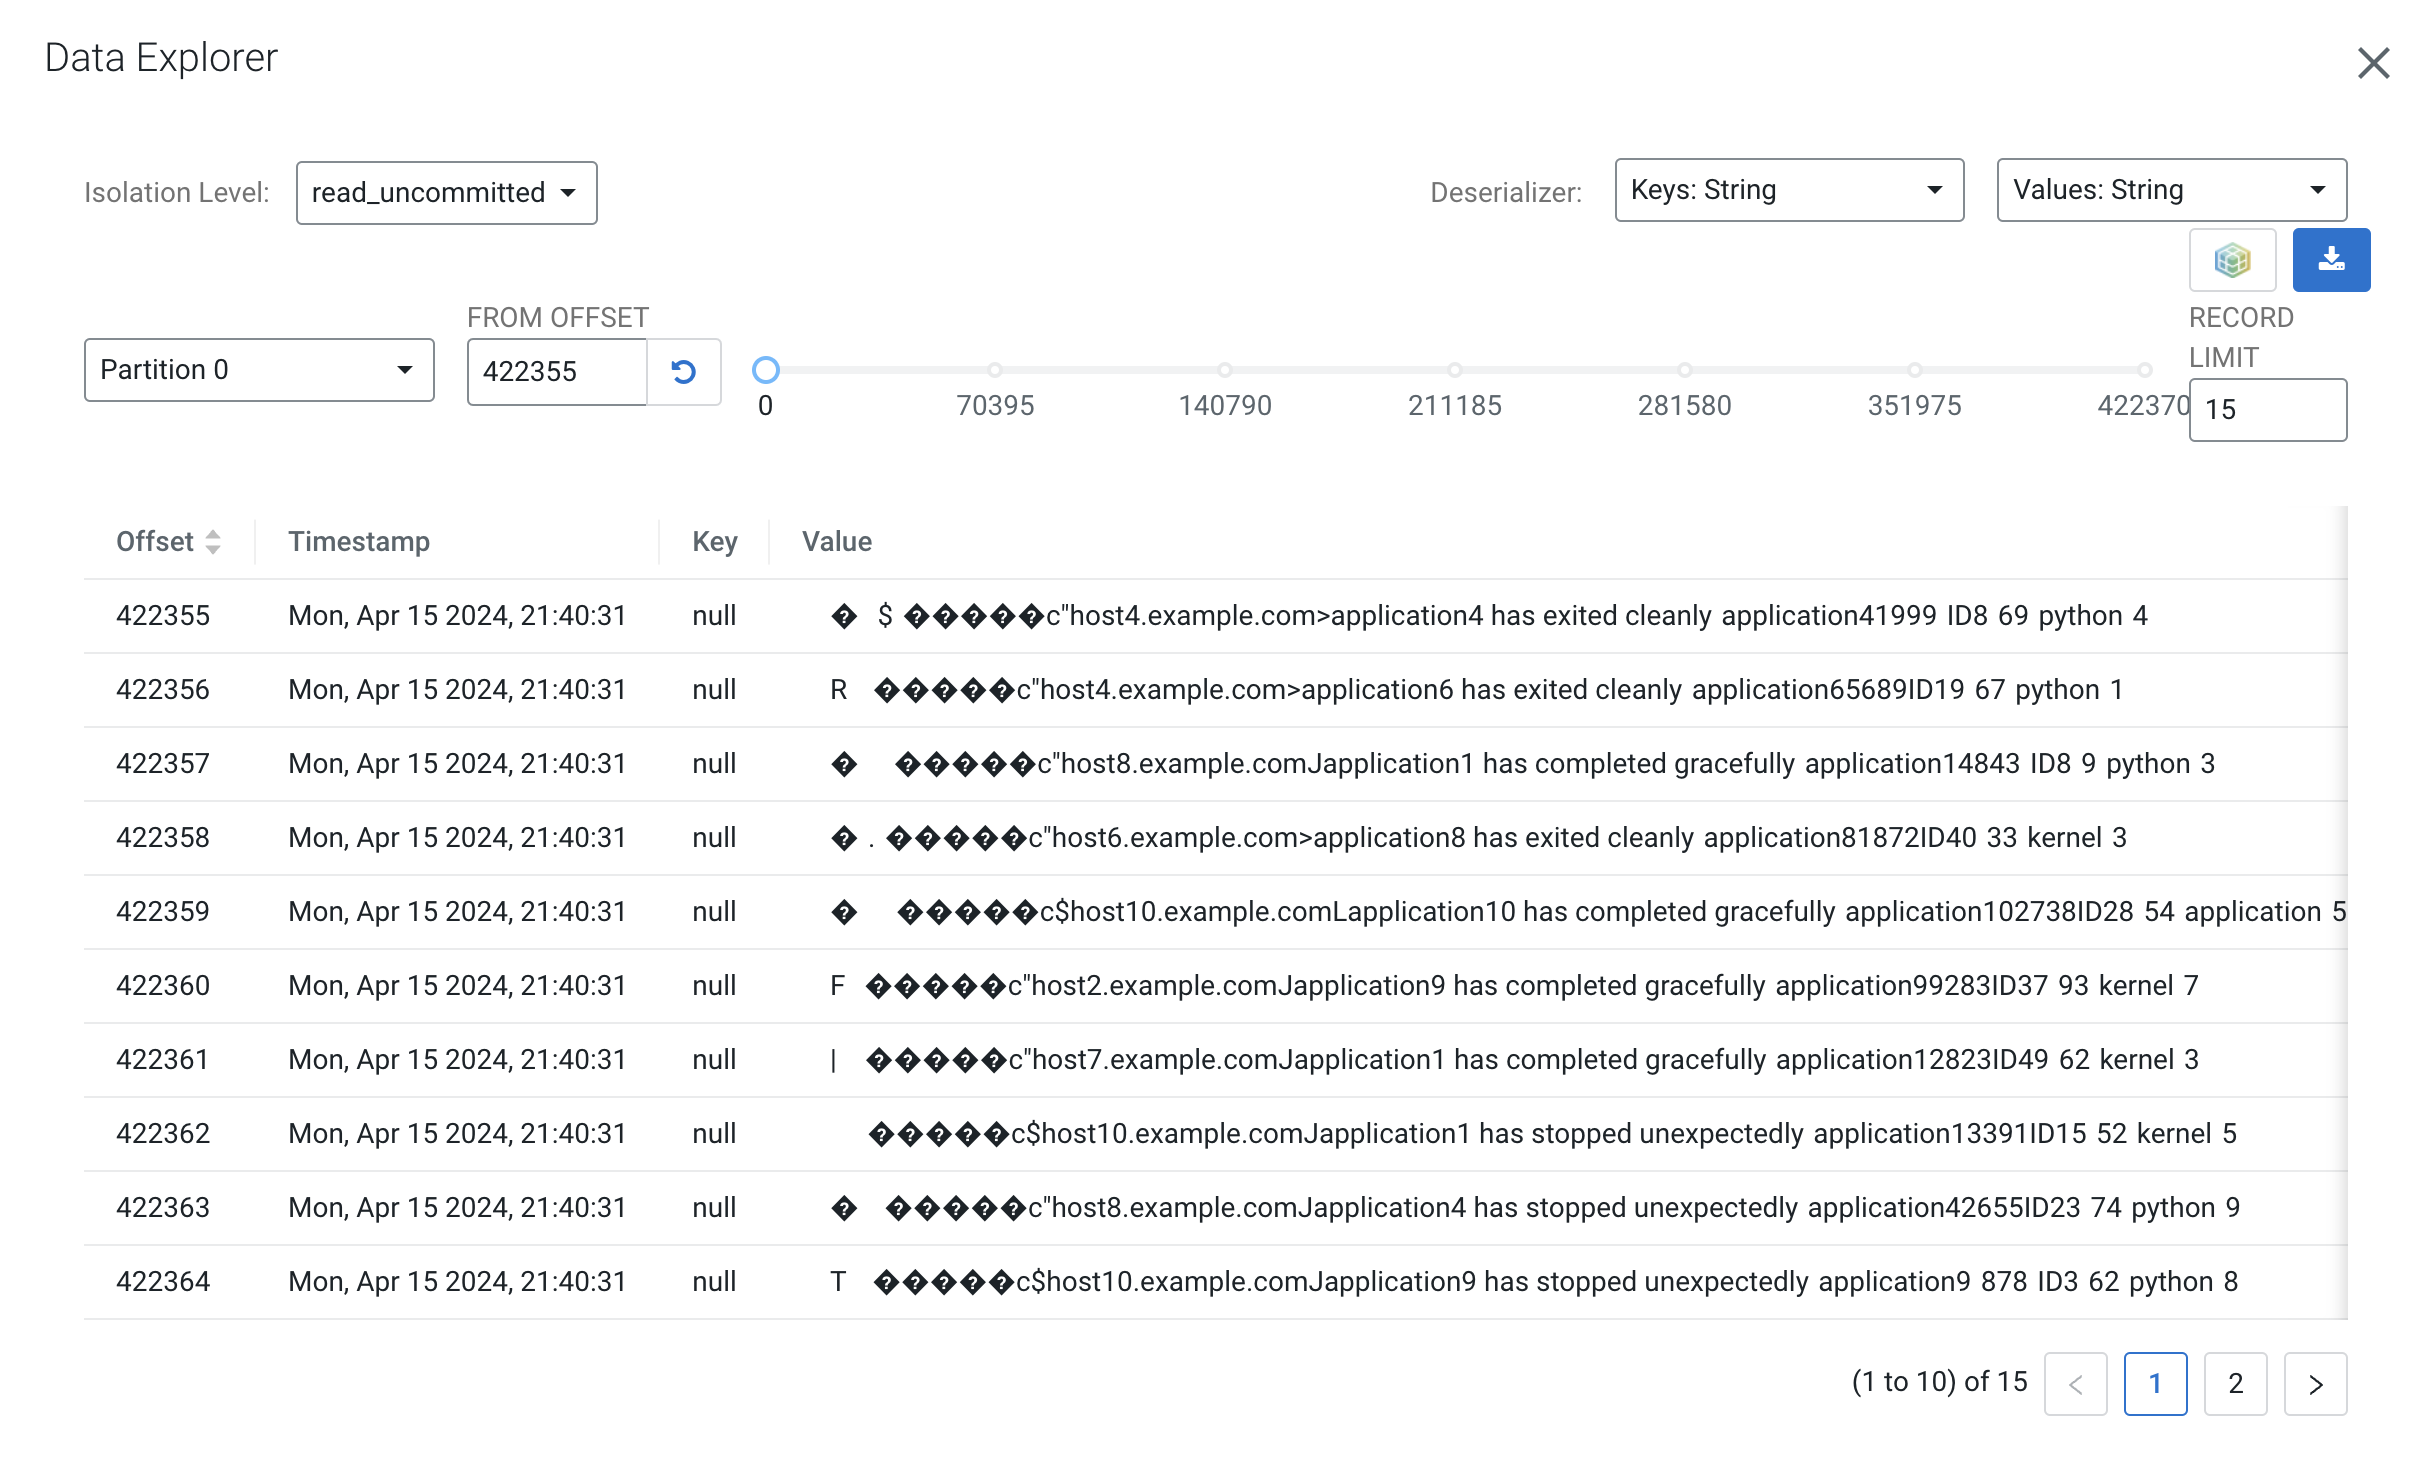This screenshot has width=2434, height=1458.
Task: Click the download records icon button
Action: (2330, 260)
